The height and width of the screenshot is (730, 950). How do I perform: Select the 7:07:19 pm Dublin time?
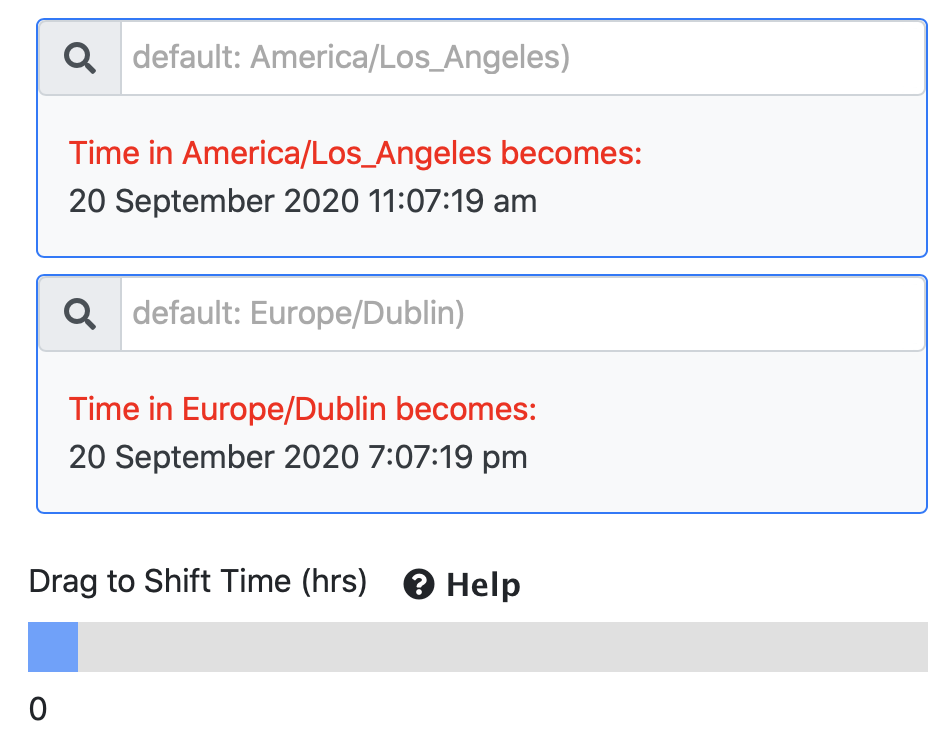pos(447,457)
